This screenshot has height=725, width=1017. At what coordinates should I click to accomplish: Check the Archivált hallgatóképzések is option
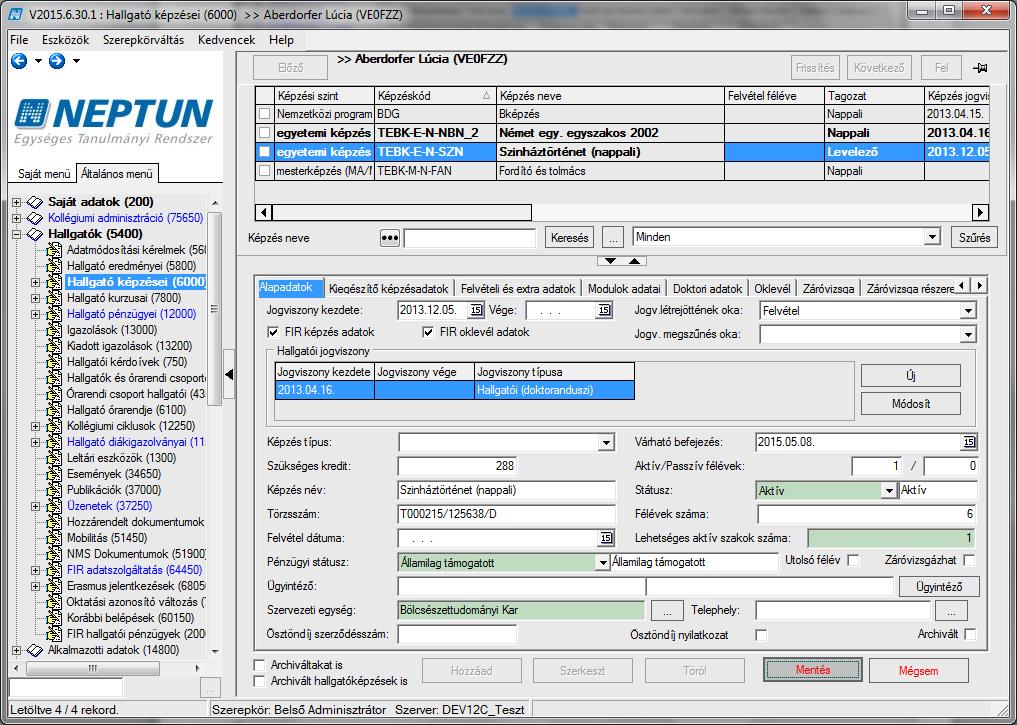pyautogui.click(x=259, y=681)
